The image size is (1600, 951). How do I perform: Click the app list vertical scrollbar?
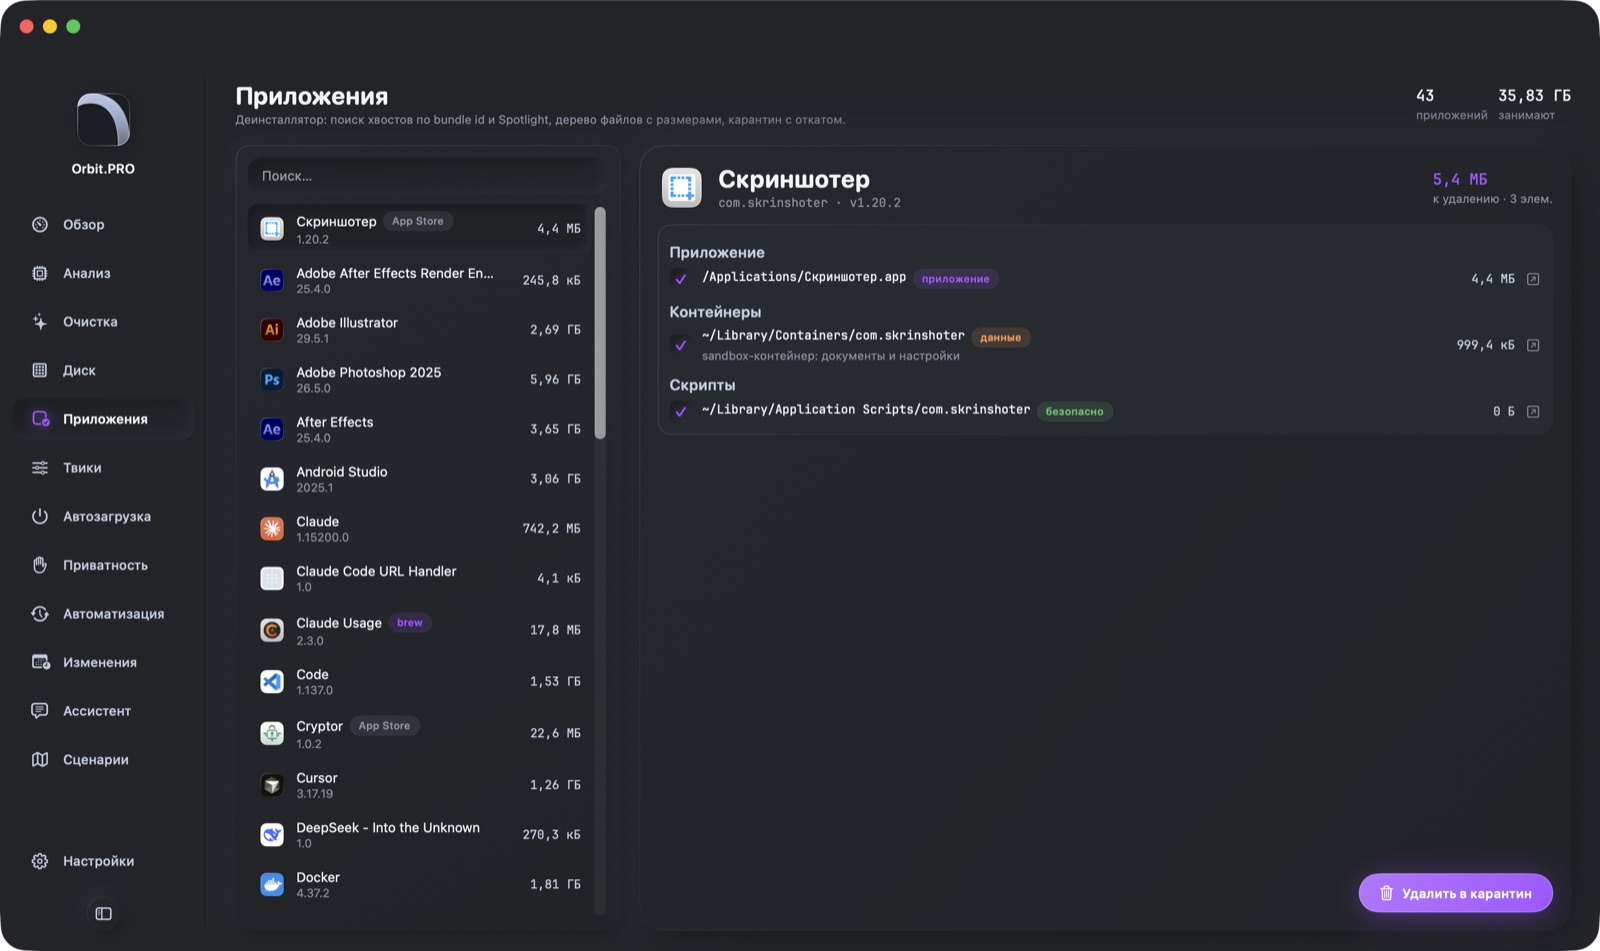coord(600,323)
